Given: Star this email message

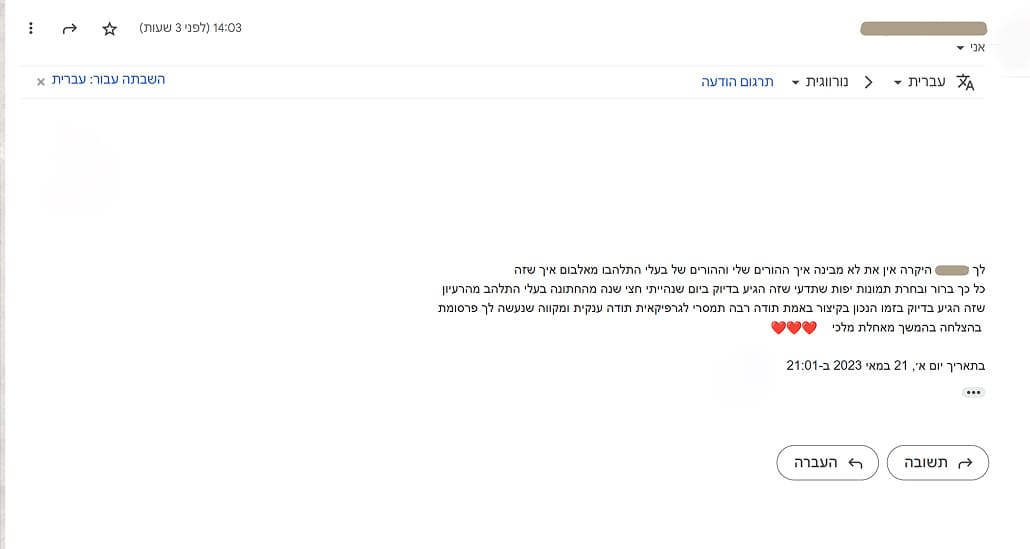Looking at the screenshot, I should coord(109,28).
